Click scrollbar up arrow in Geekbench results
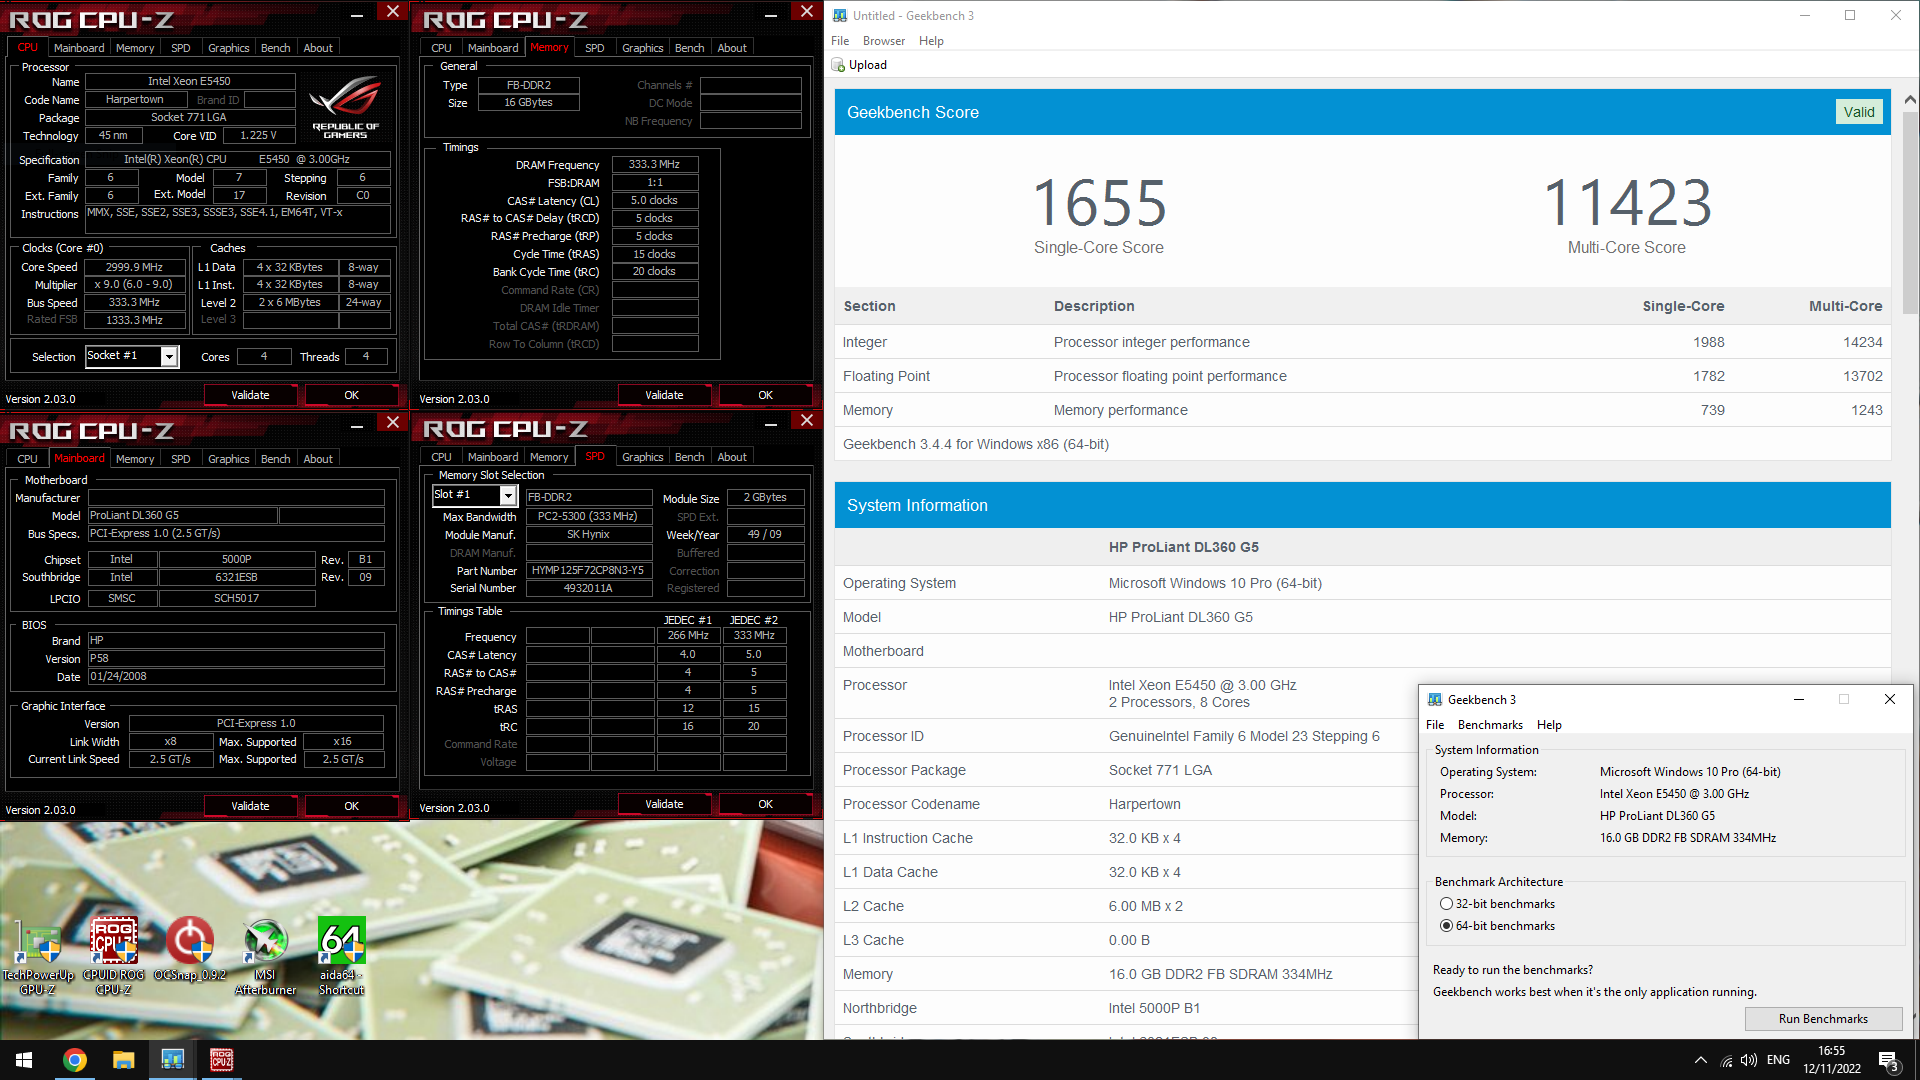This screenshot has height=1080, width=1920. click(x=1910, y=100)
